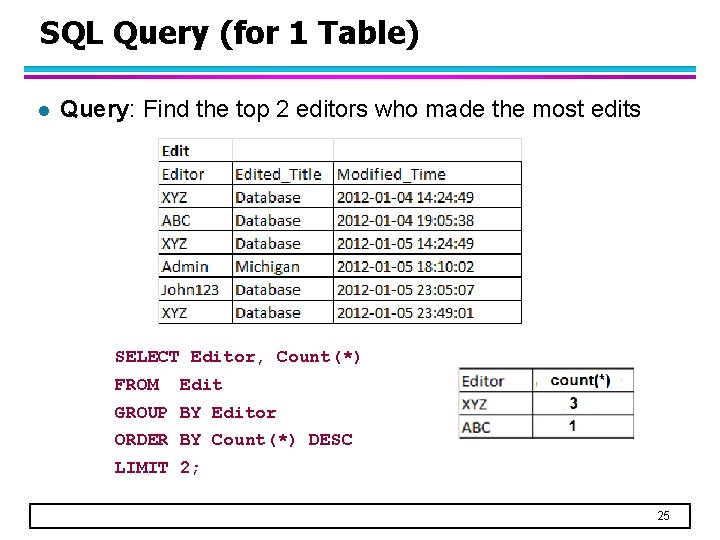Click the timestamp '2012-01-05 18:10:02'
The width and height of the screenshot is (720, 540).
[405, 266]
